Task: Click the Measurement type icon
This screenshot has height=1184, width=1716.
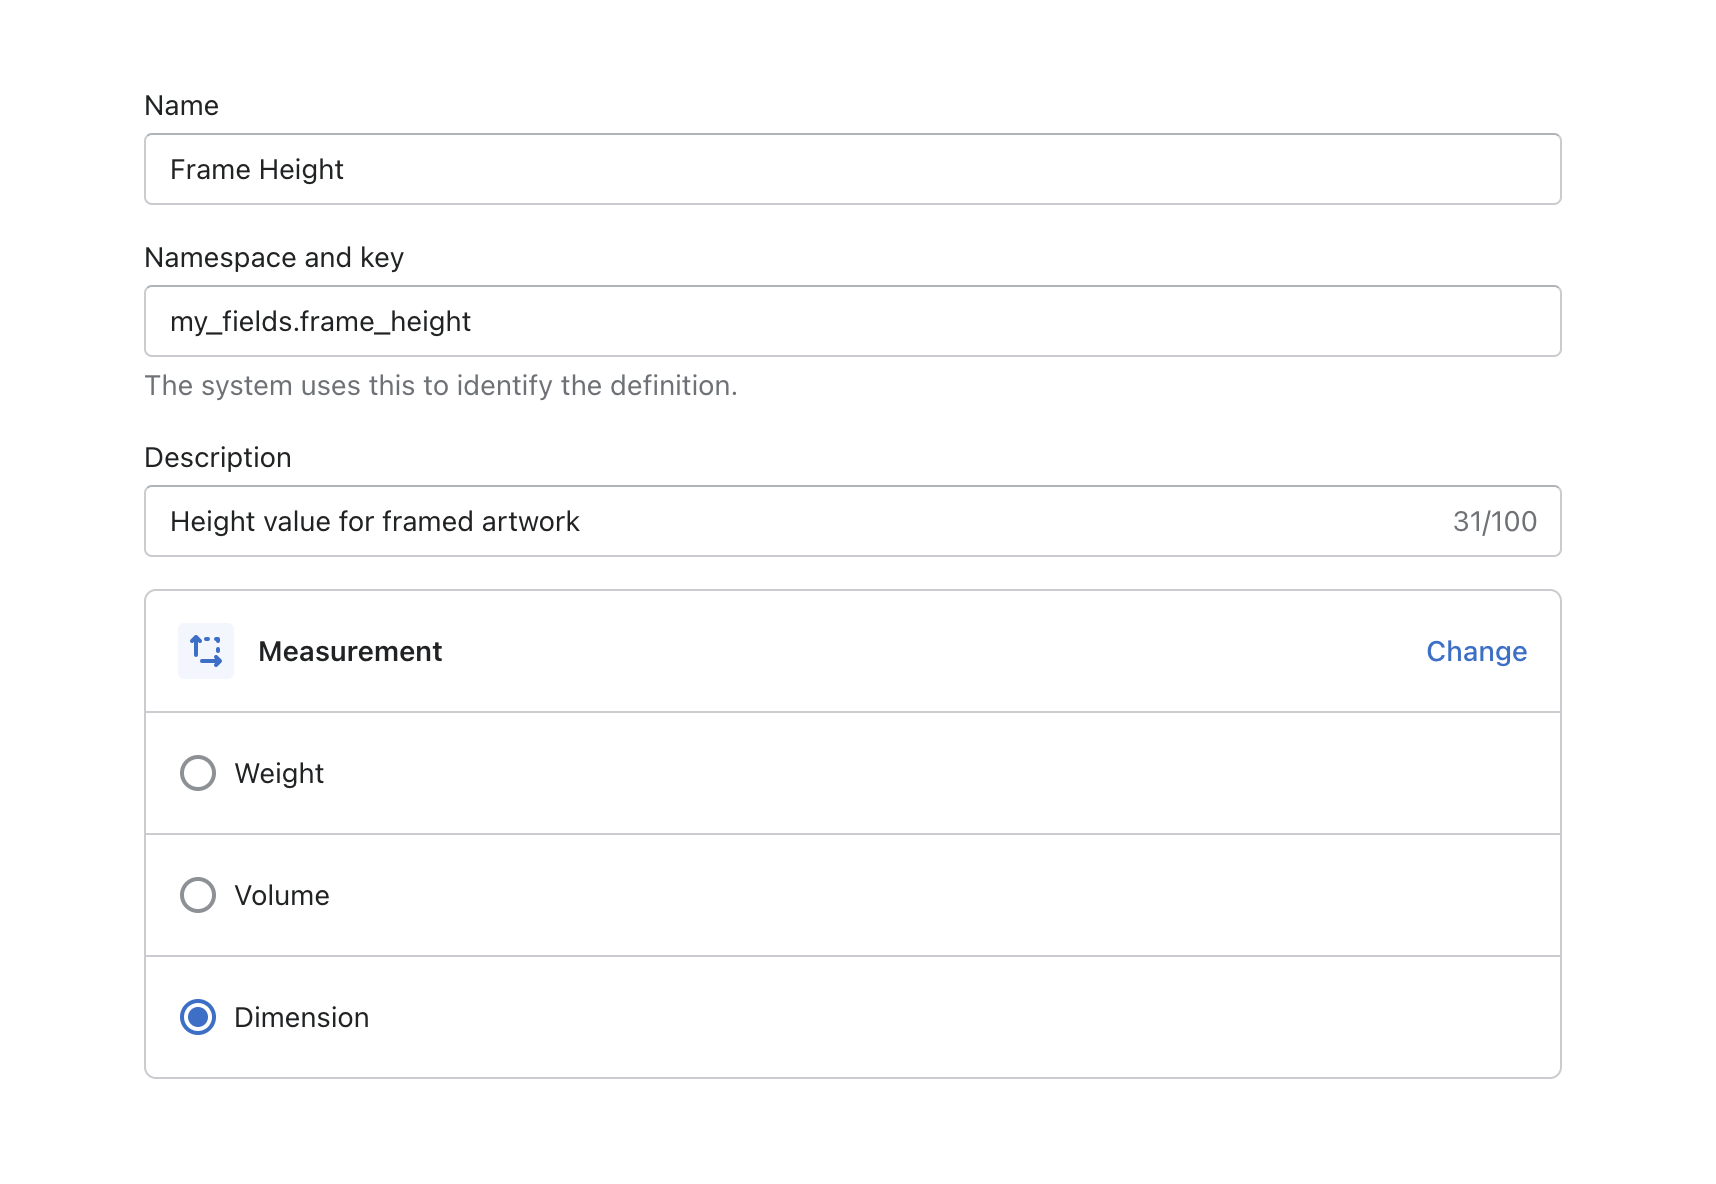Action: pos(206,651)
